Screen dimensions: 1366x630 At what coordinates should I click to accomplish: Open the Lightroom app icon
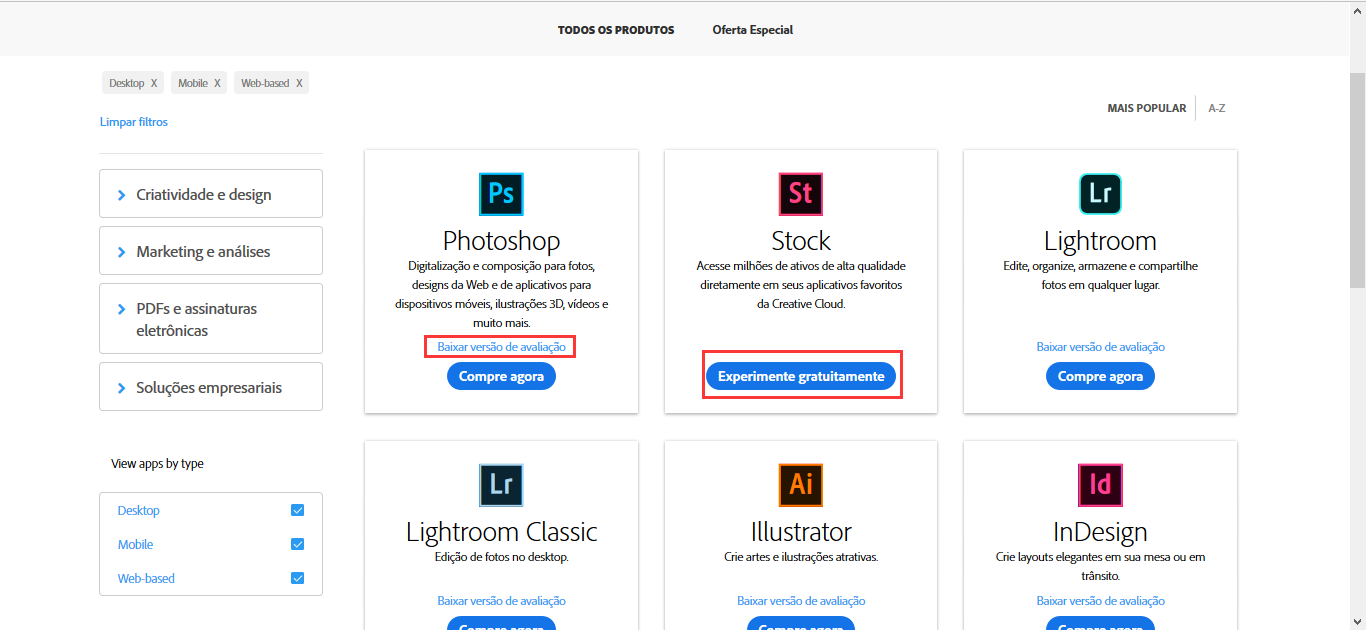[1099, 193]
